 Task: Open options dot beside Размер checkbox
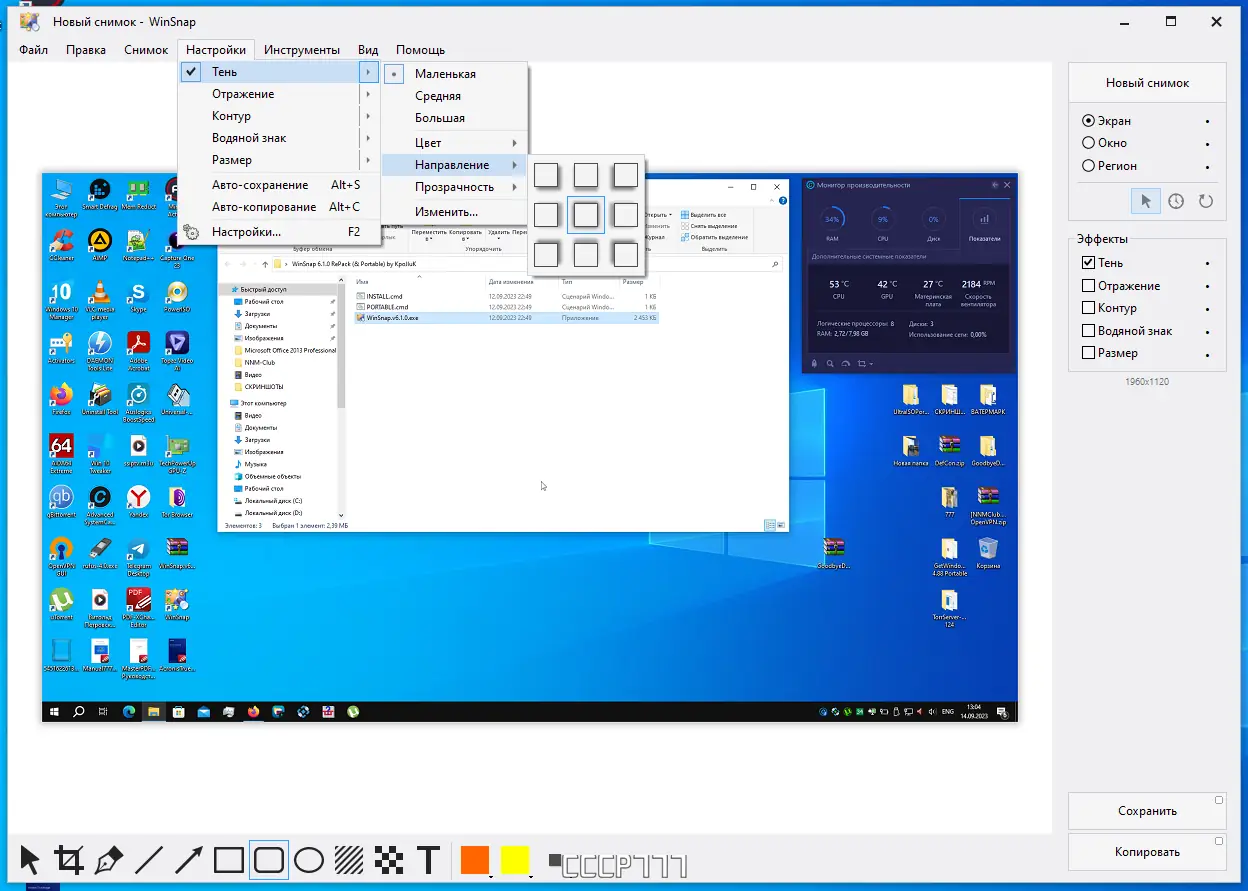(x=1208, y=353)
